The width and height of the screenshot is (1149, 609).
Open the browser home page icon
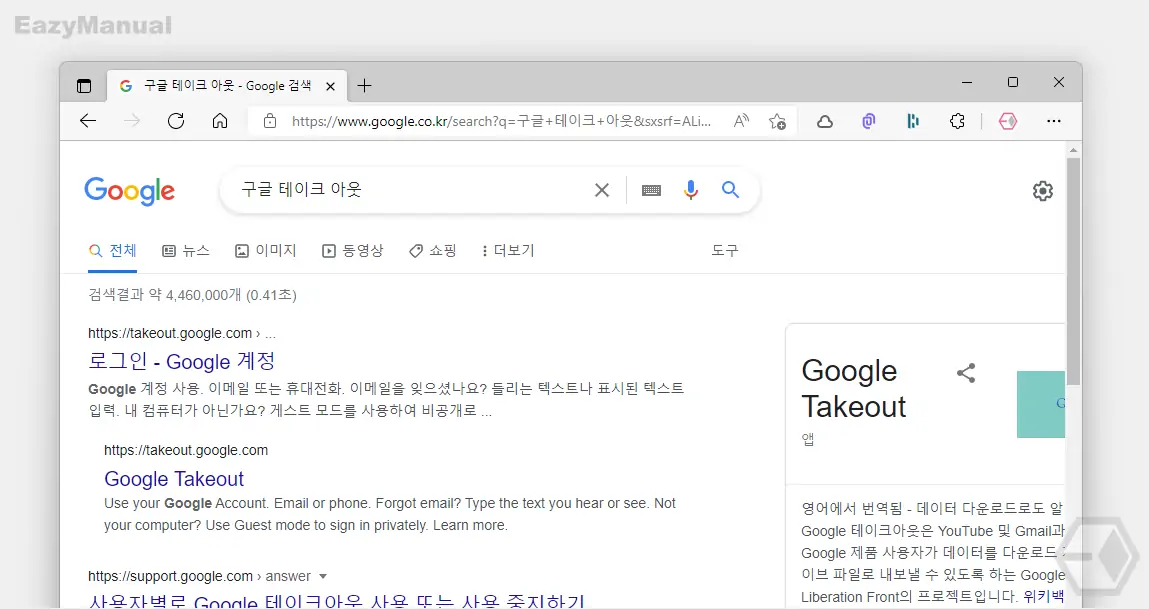click(220, 121)
